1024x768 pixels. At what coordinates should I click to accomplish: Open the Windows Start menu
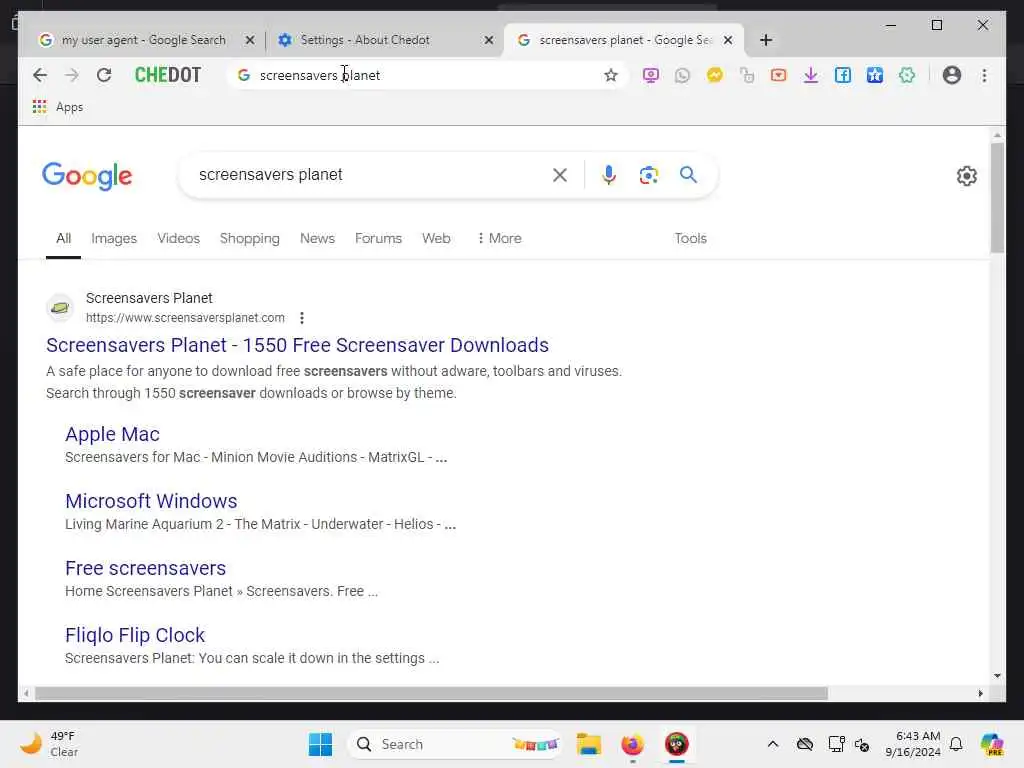[320, 744]
